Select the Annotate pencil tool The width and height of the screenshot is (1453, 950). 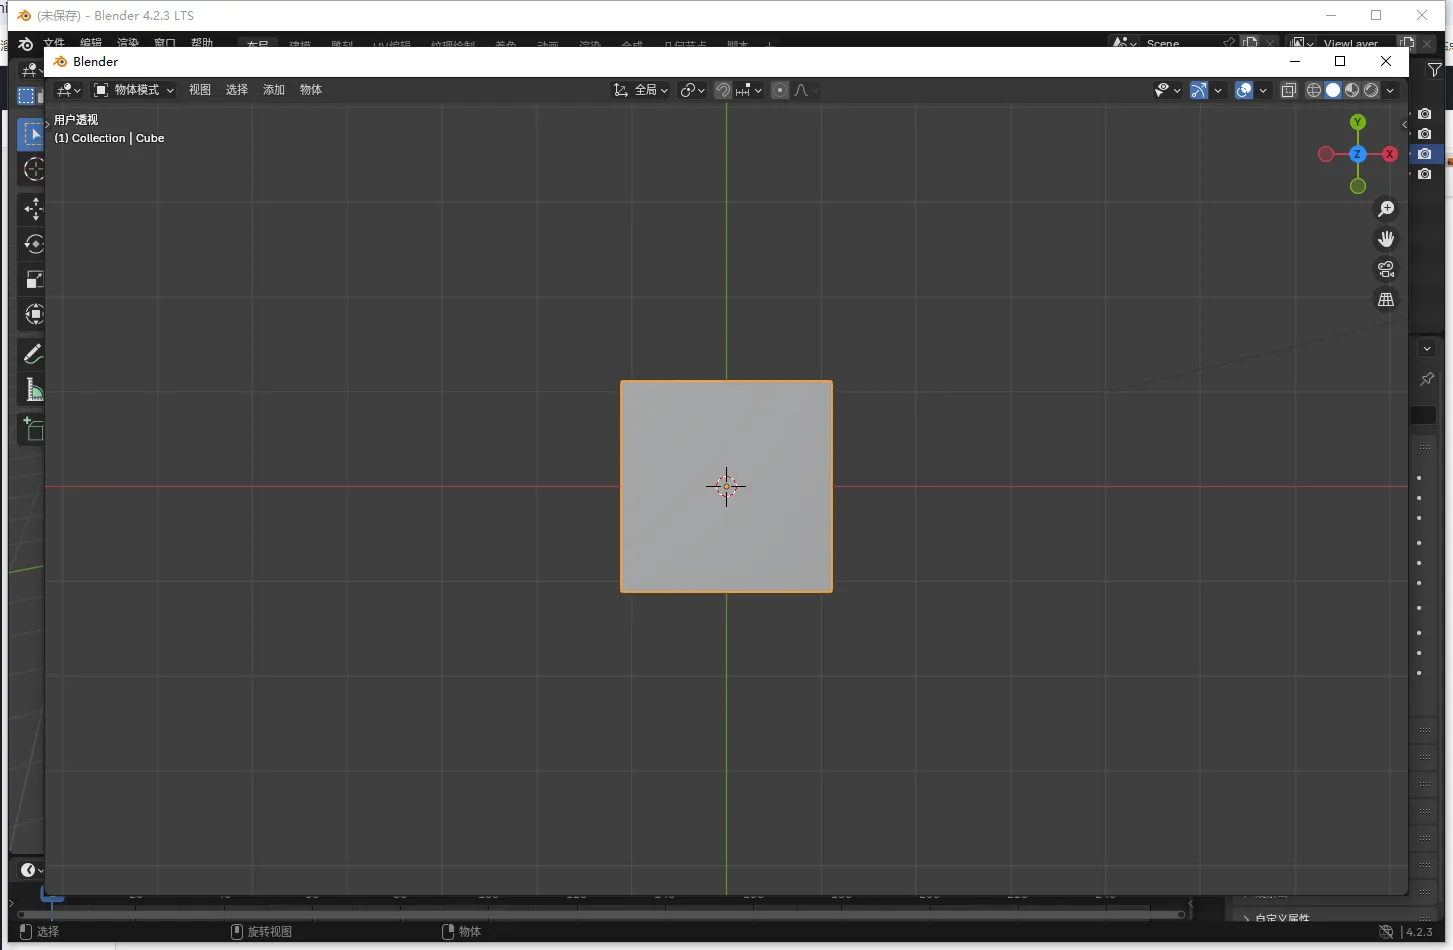pyautogui.click(x=32, y=354)
